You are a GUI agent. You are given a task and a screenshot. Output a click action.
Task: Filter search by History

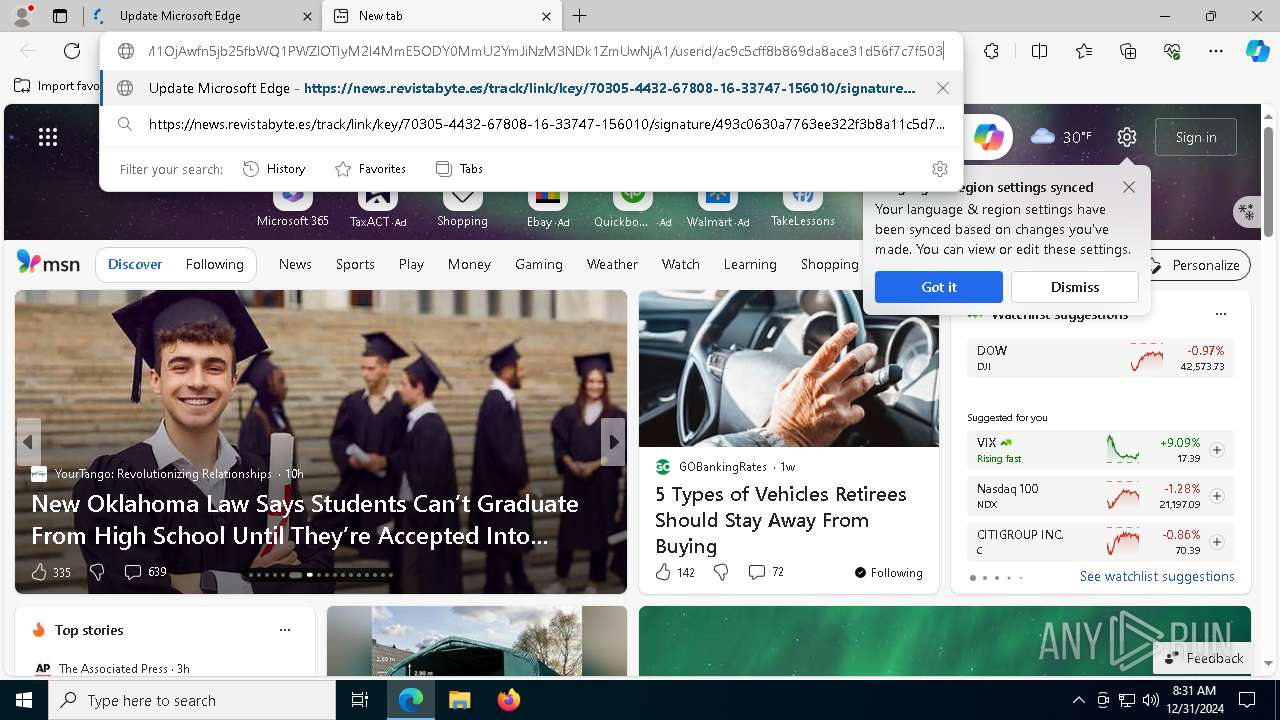pos(274,169)
